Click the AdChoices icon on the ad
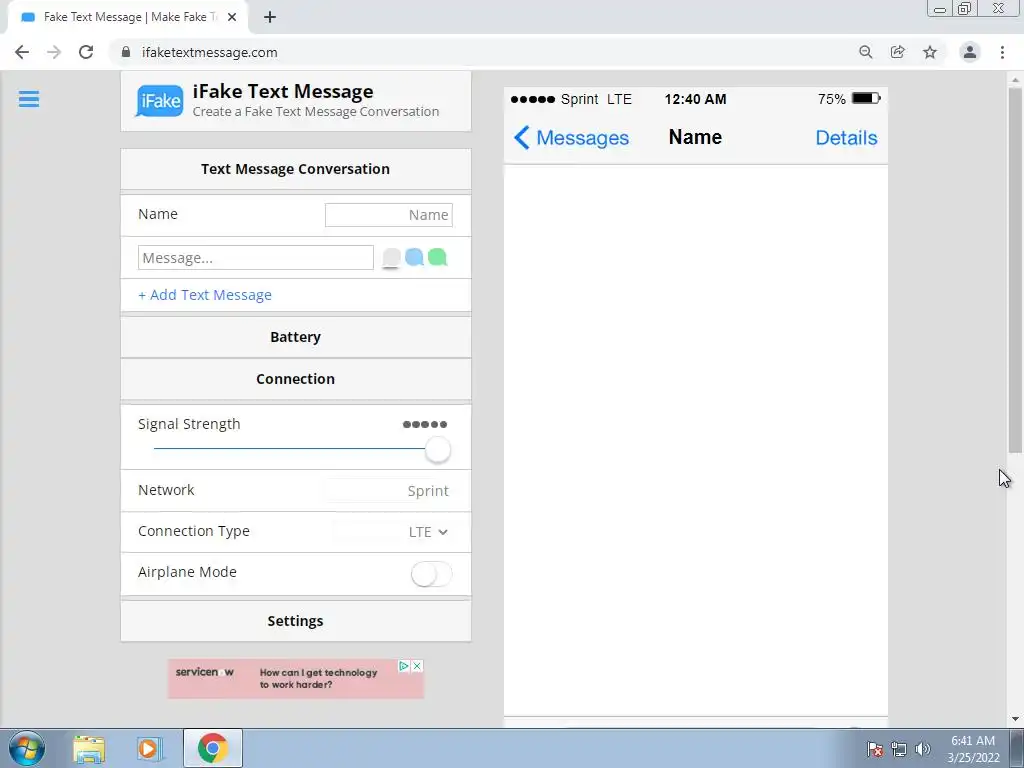This screenshot has width=1024, height=768. pyautogui.click(x=404, y=665)
